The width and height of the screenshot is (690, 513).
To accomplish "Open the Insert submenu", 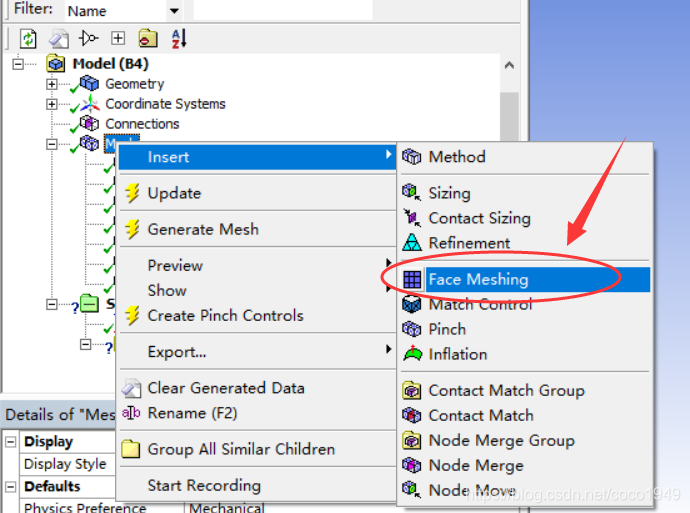I will (x=257, y=157).
